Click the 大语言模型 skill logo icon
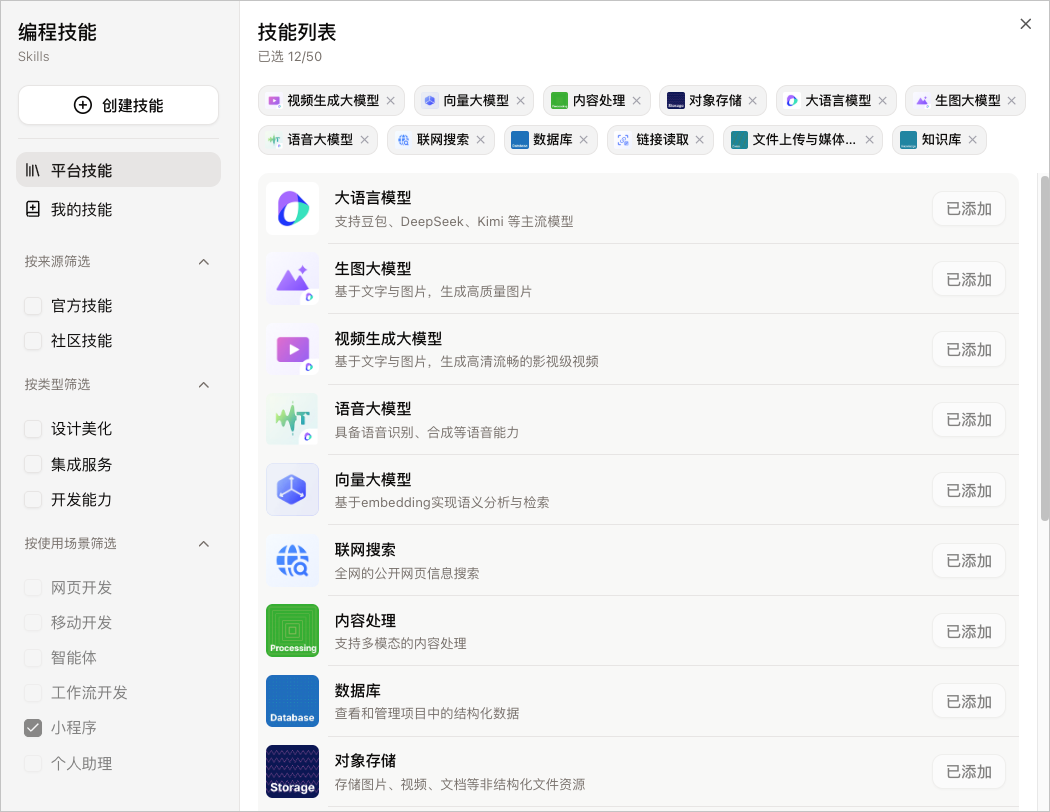1050x812 pixels. click(x=293, y=209)
